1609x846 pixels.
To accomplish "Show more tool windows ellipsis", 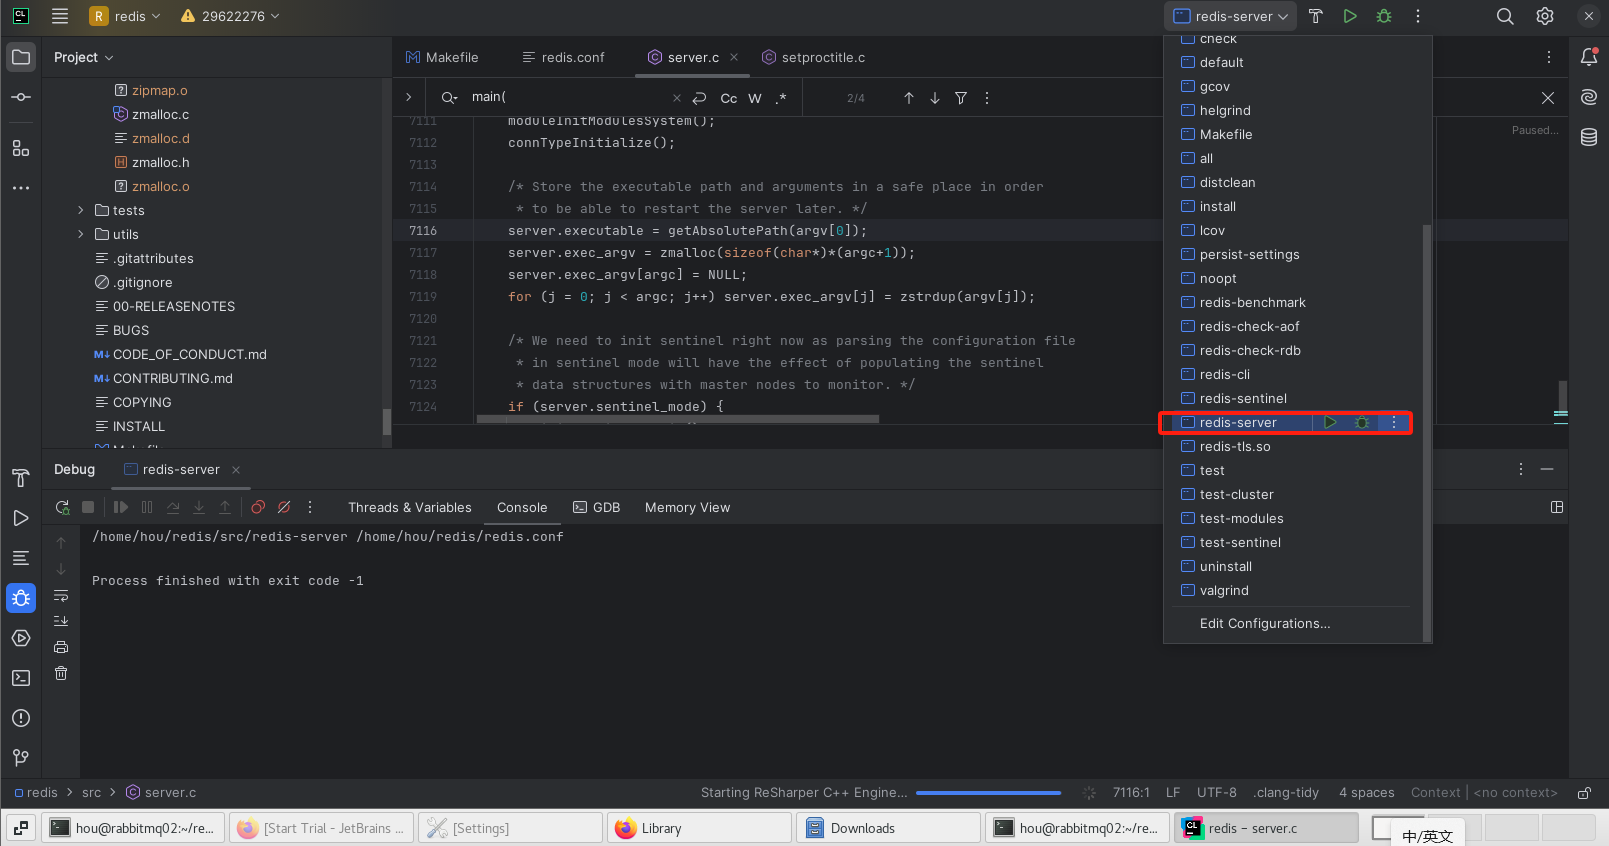I will pyautogui.click(x=21, y=188).
